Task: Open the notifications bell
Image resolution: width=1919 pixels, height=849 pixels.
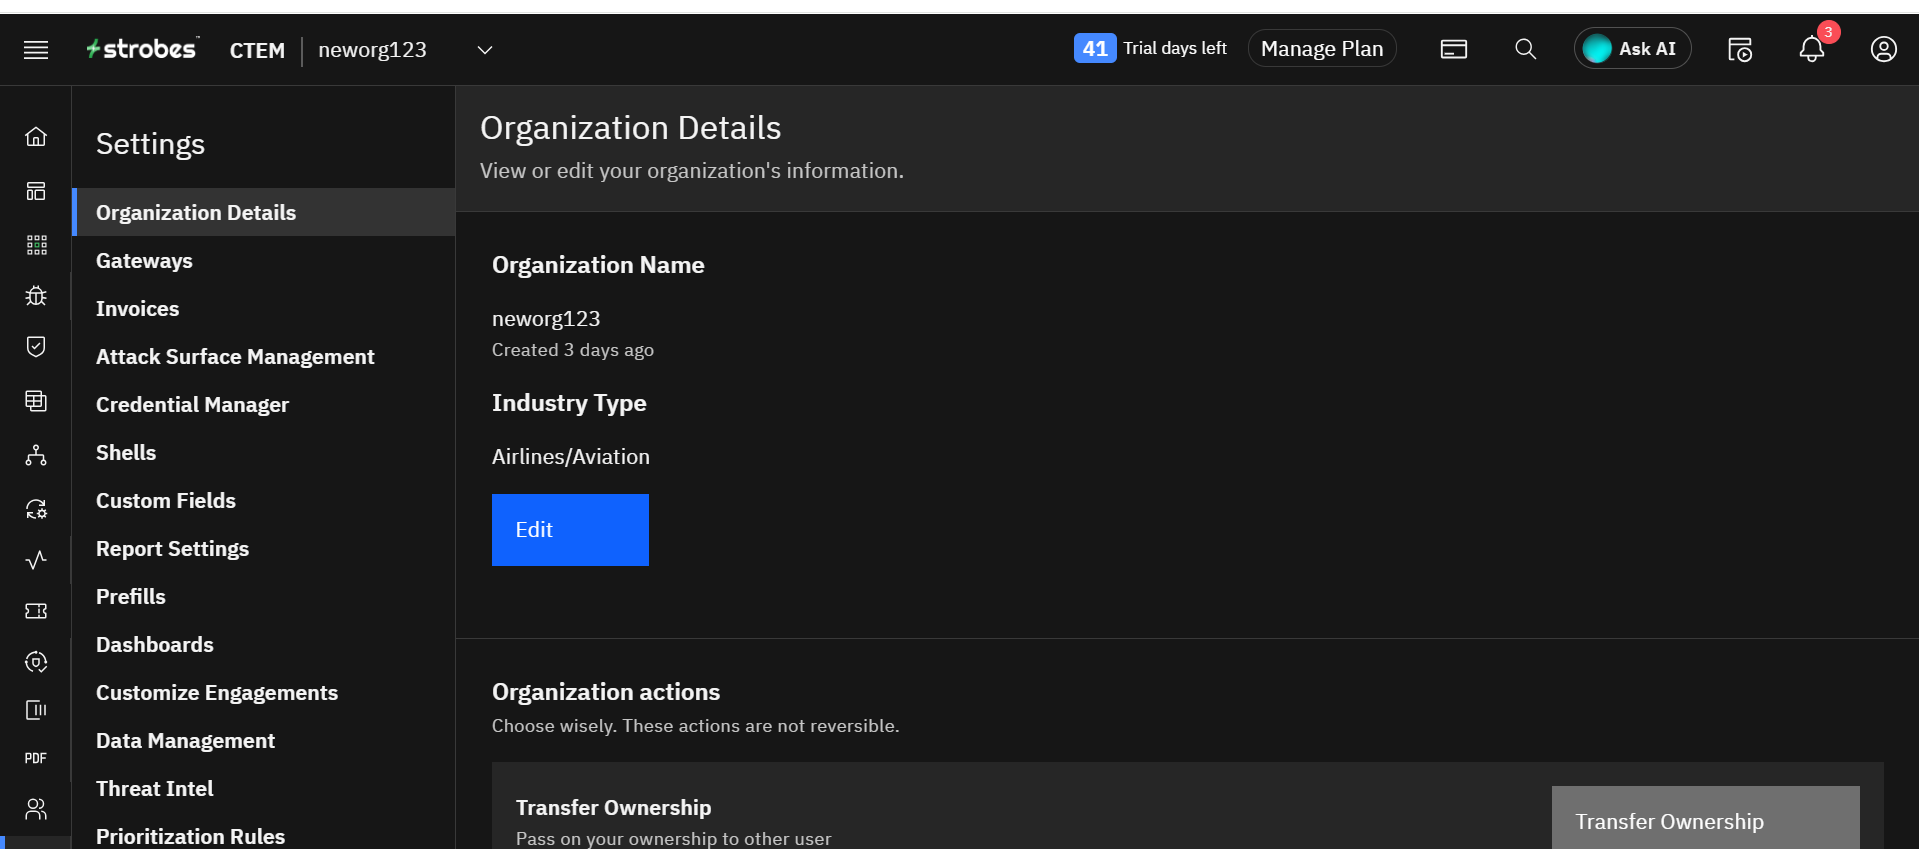Action: click(x=1811, y=49)
